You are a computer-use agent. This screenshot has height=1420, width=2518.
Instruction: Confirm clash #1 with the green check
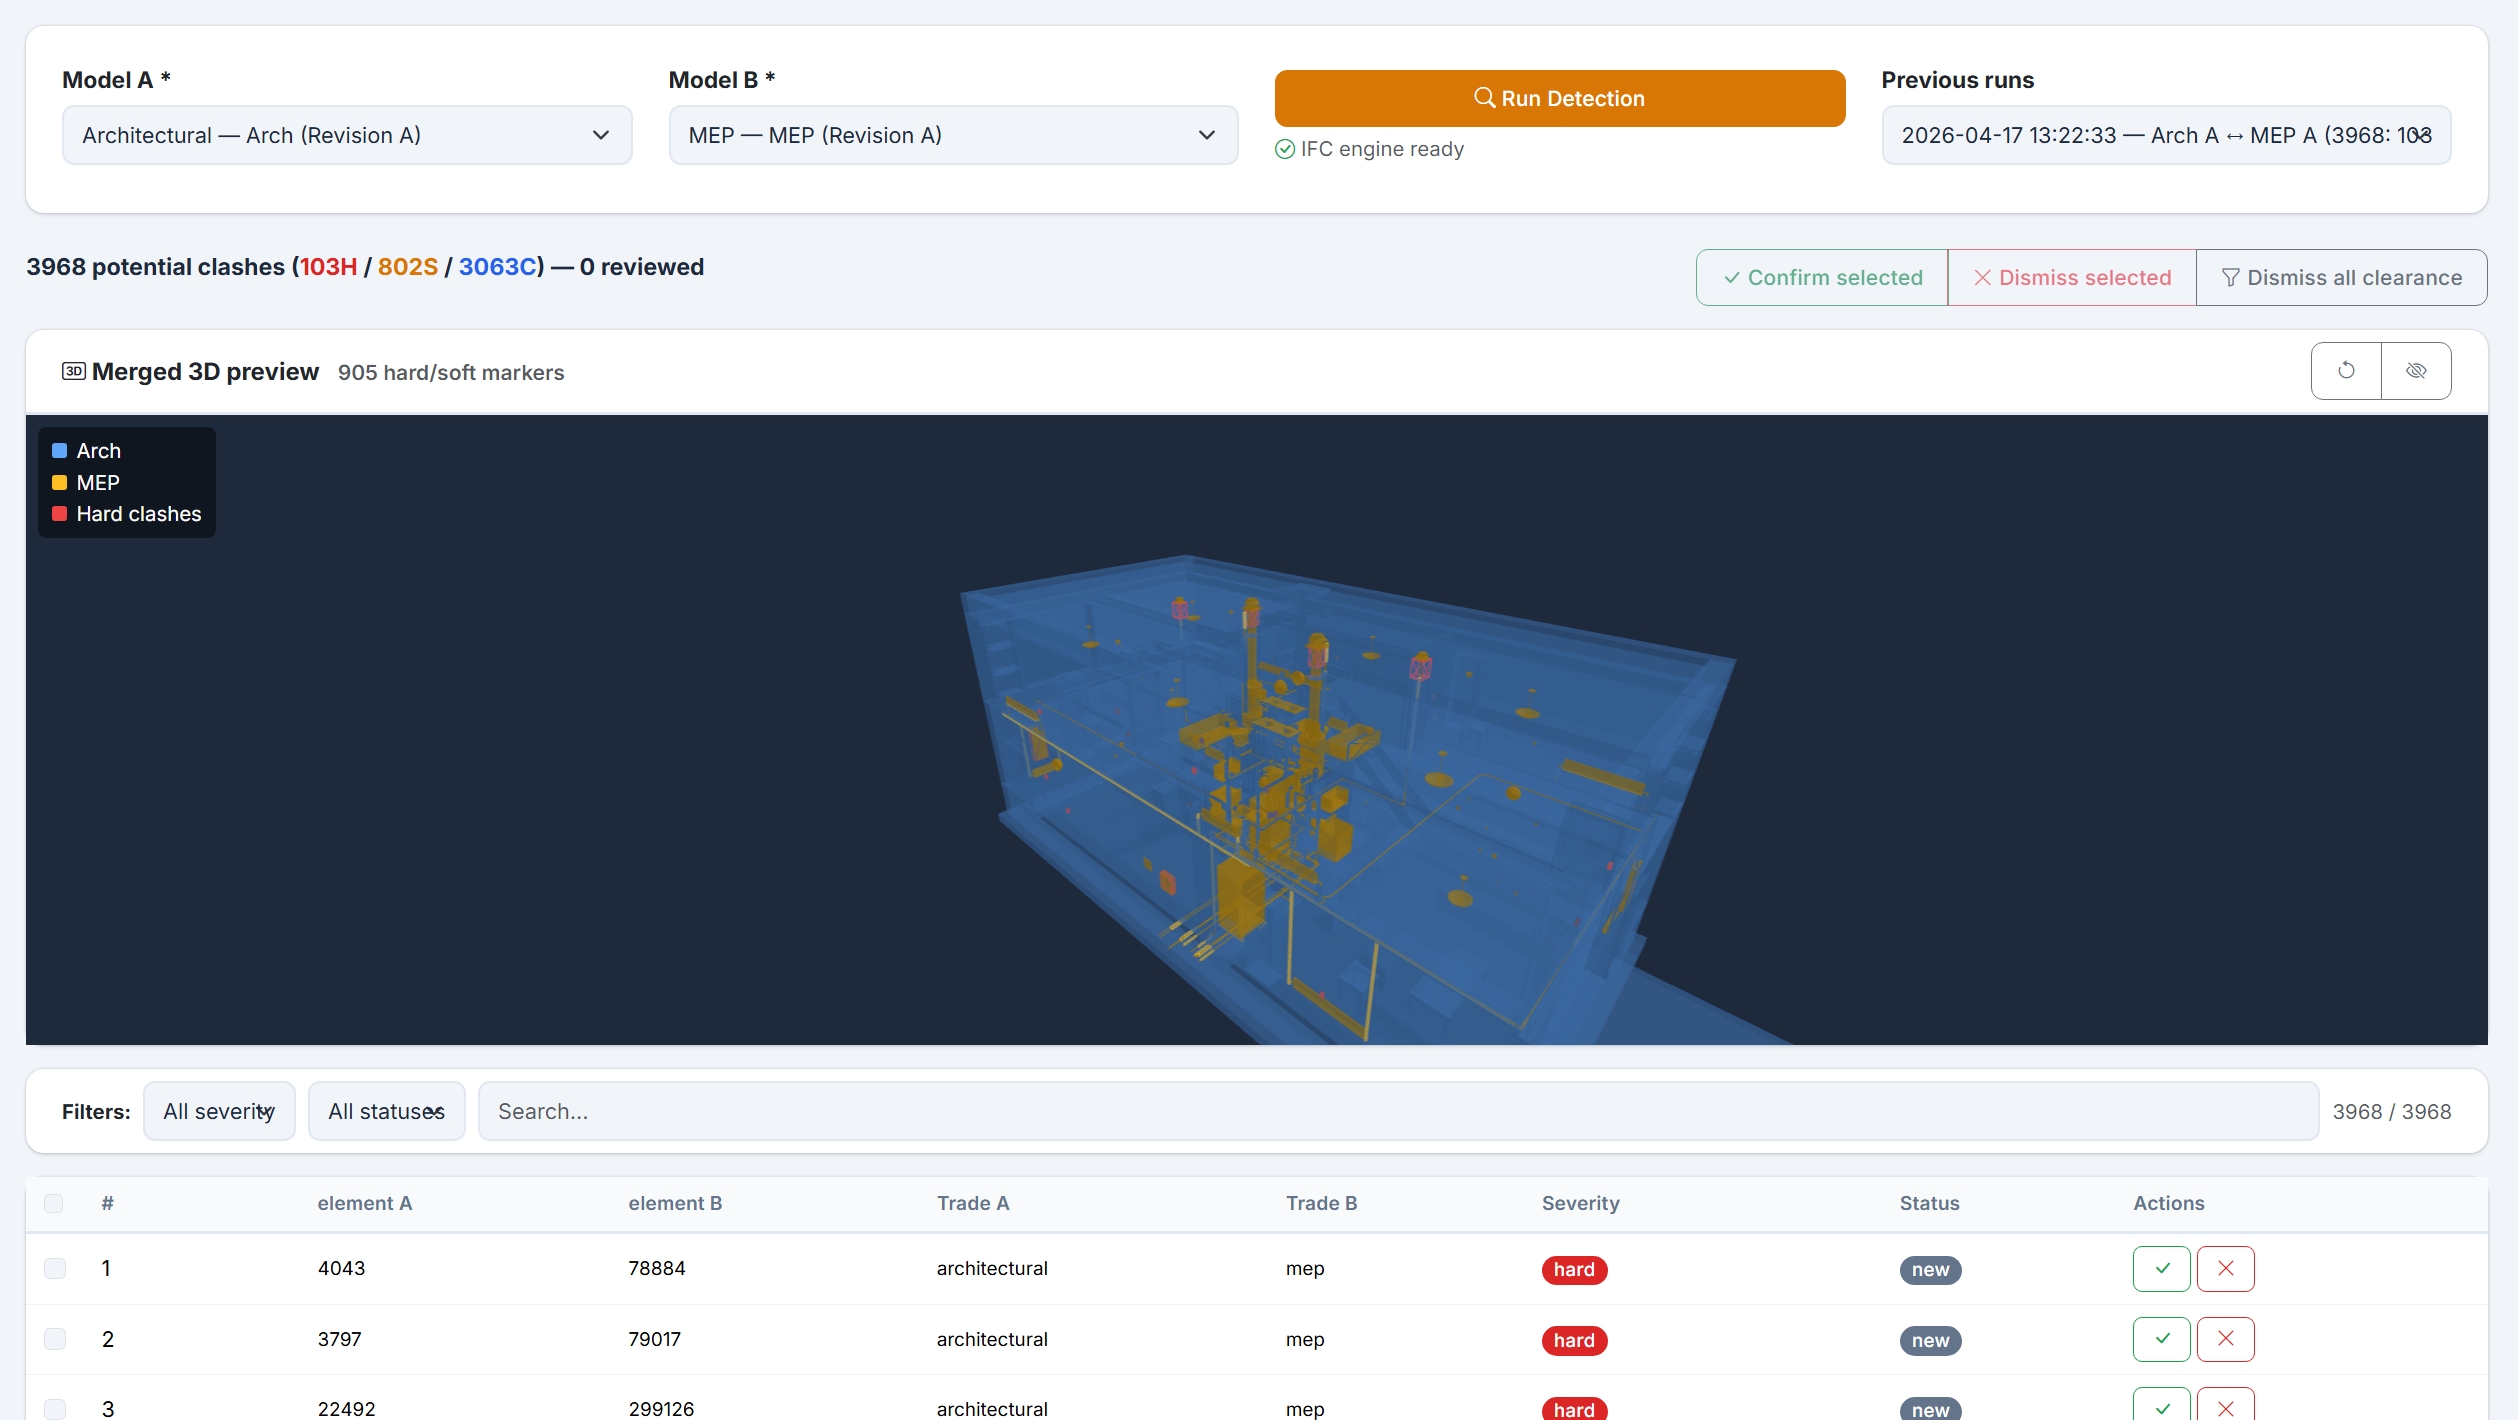pyautogui.click(x=2161, y=1268)
